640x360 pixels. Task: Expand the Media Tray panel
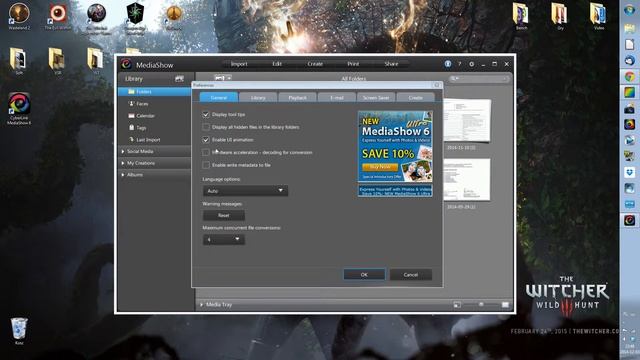[x=216, y=304]
